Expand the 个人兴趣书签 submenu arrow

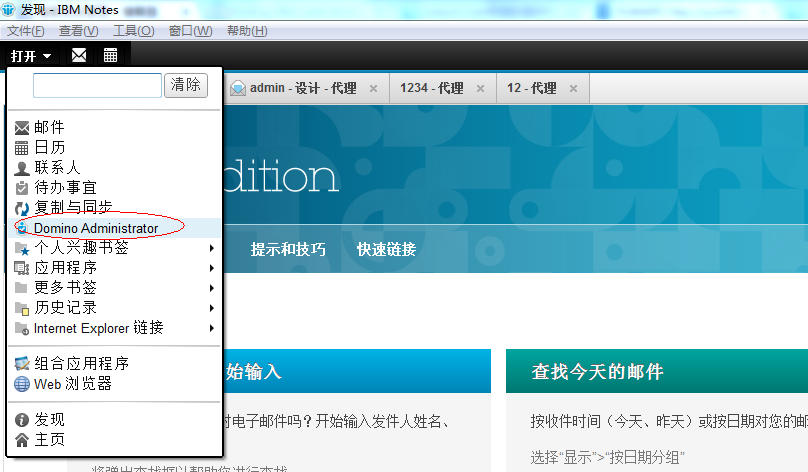point(212,248)
